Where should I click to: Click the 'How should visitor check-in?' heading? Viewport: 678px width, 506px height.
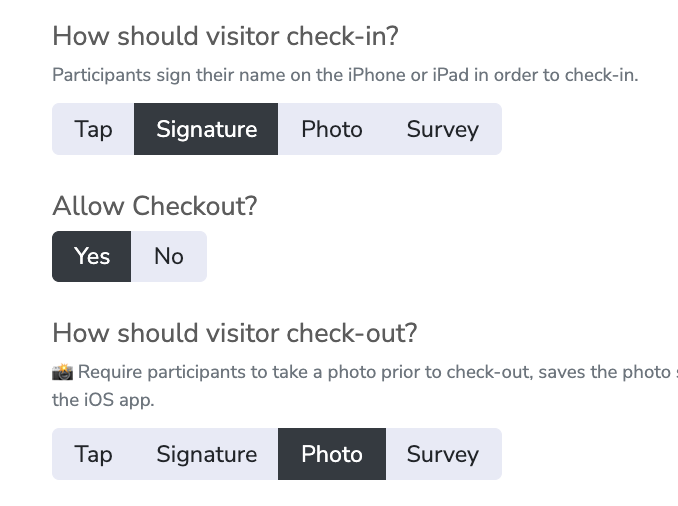[x=225, y=36]
